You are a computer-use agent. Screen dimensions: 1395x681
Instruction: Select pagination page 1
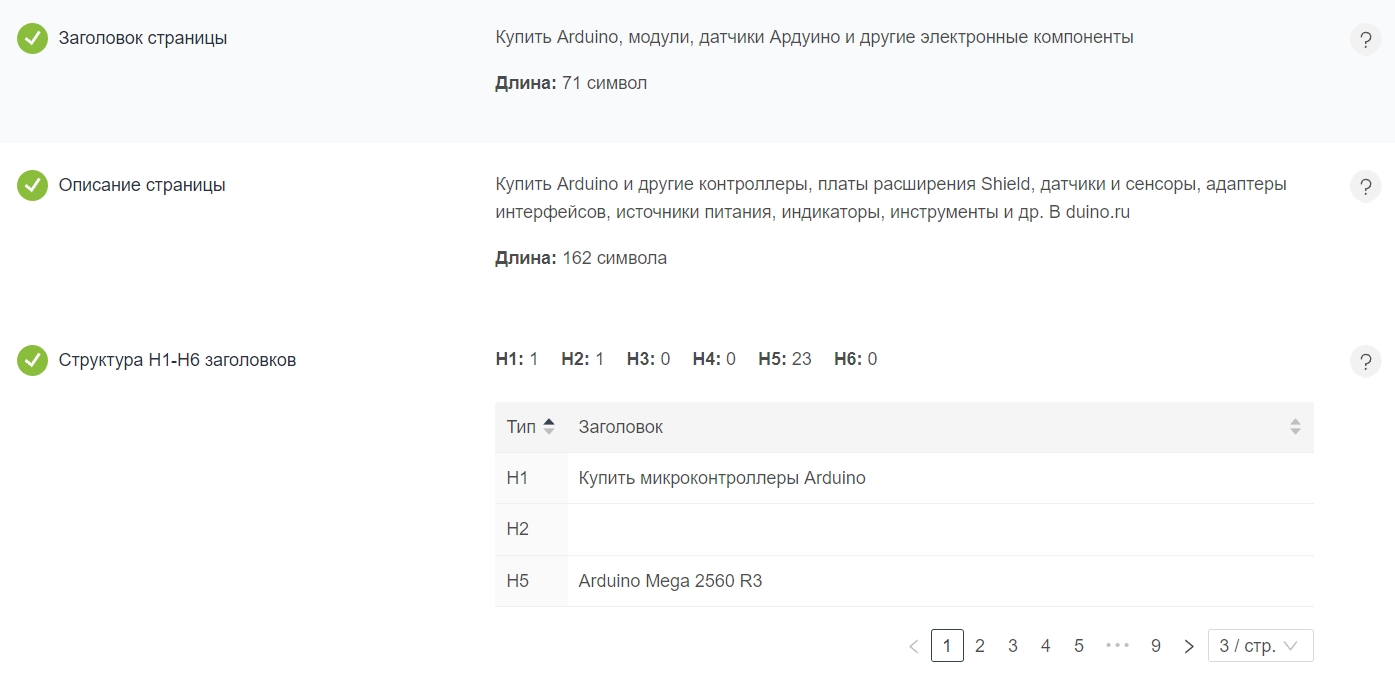(947, 646)
